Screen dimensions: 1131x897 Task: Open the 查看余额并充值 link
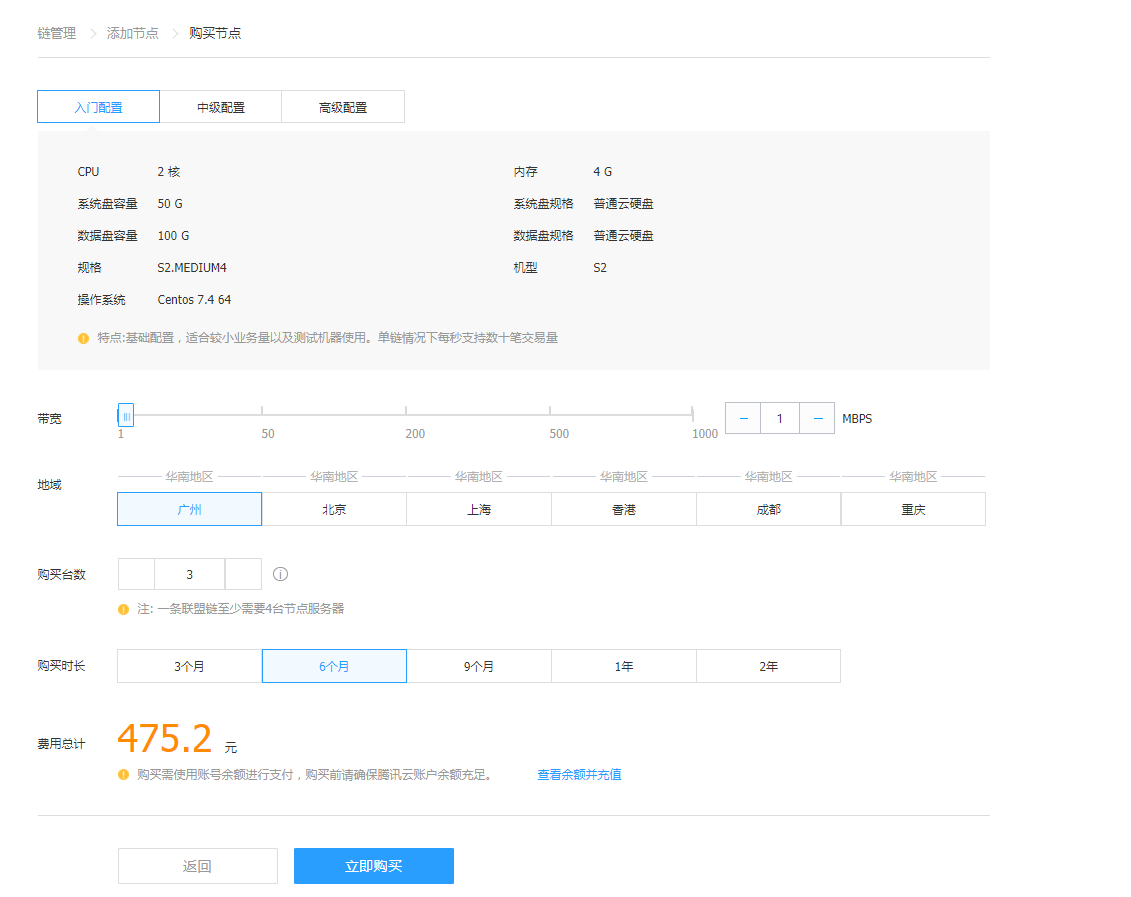579,775
